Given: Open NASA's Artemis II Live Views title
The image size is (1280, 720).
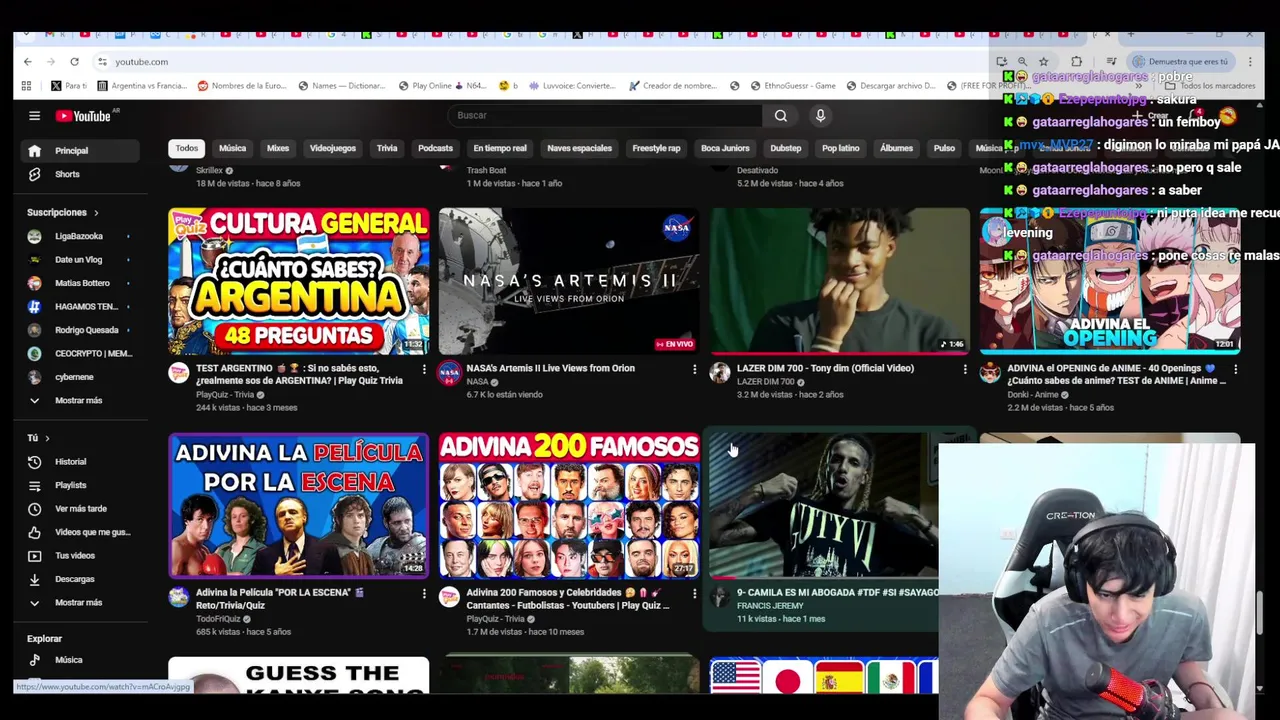Looking at the screenshot, I should click(551, 368).
